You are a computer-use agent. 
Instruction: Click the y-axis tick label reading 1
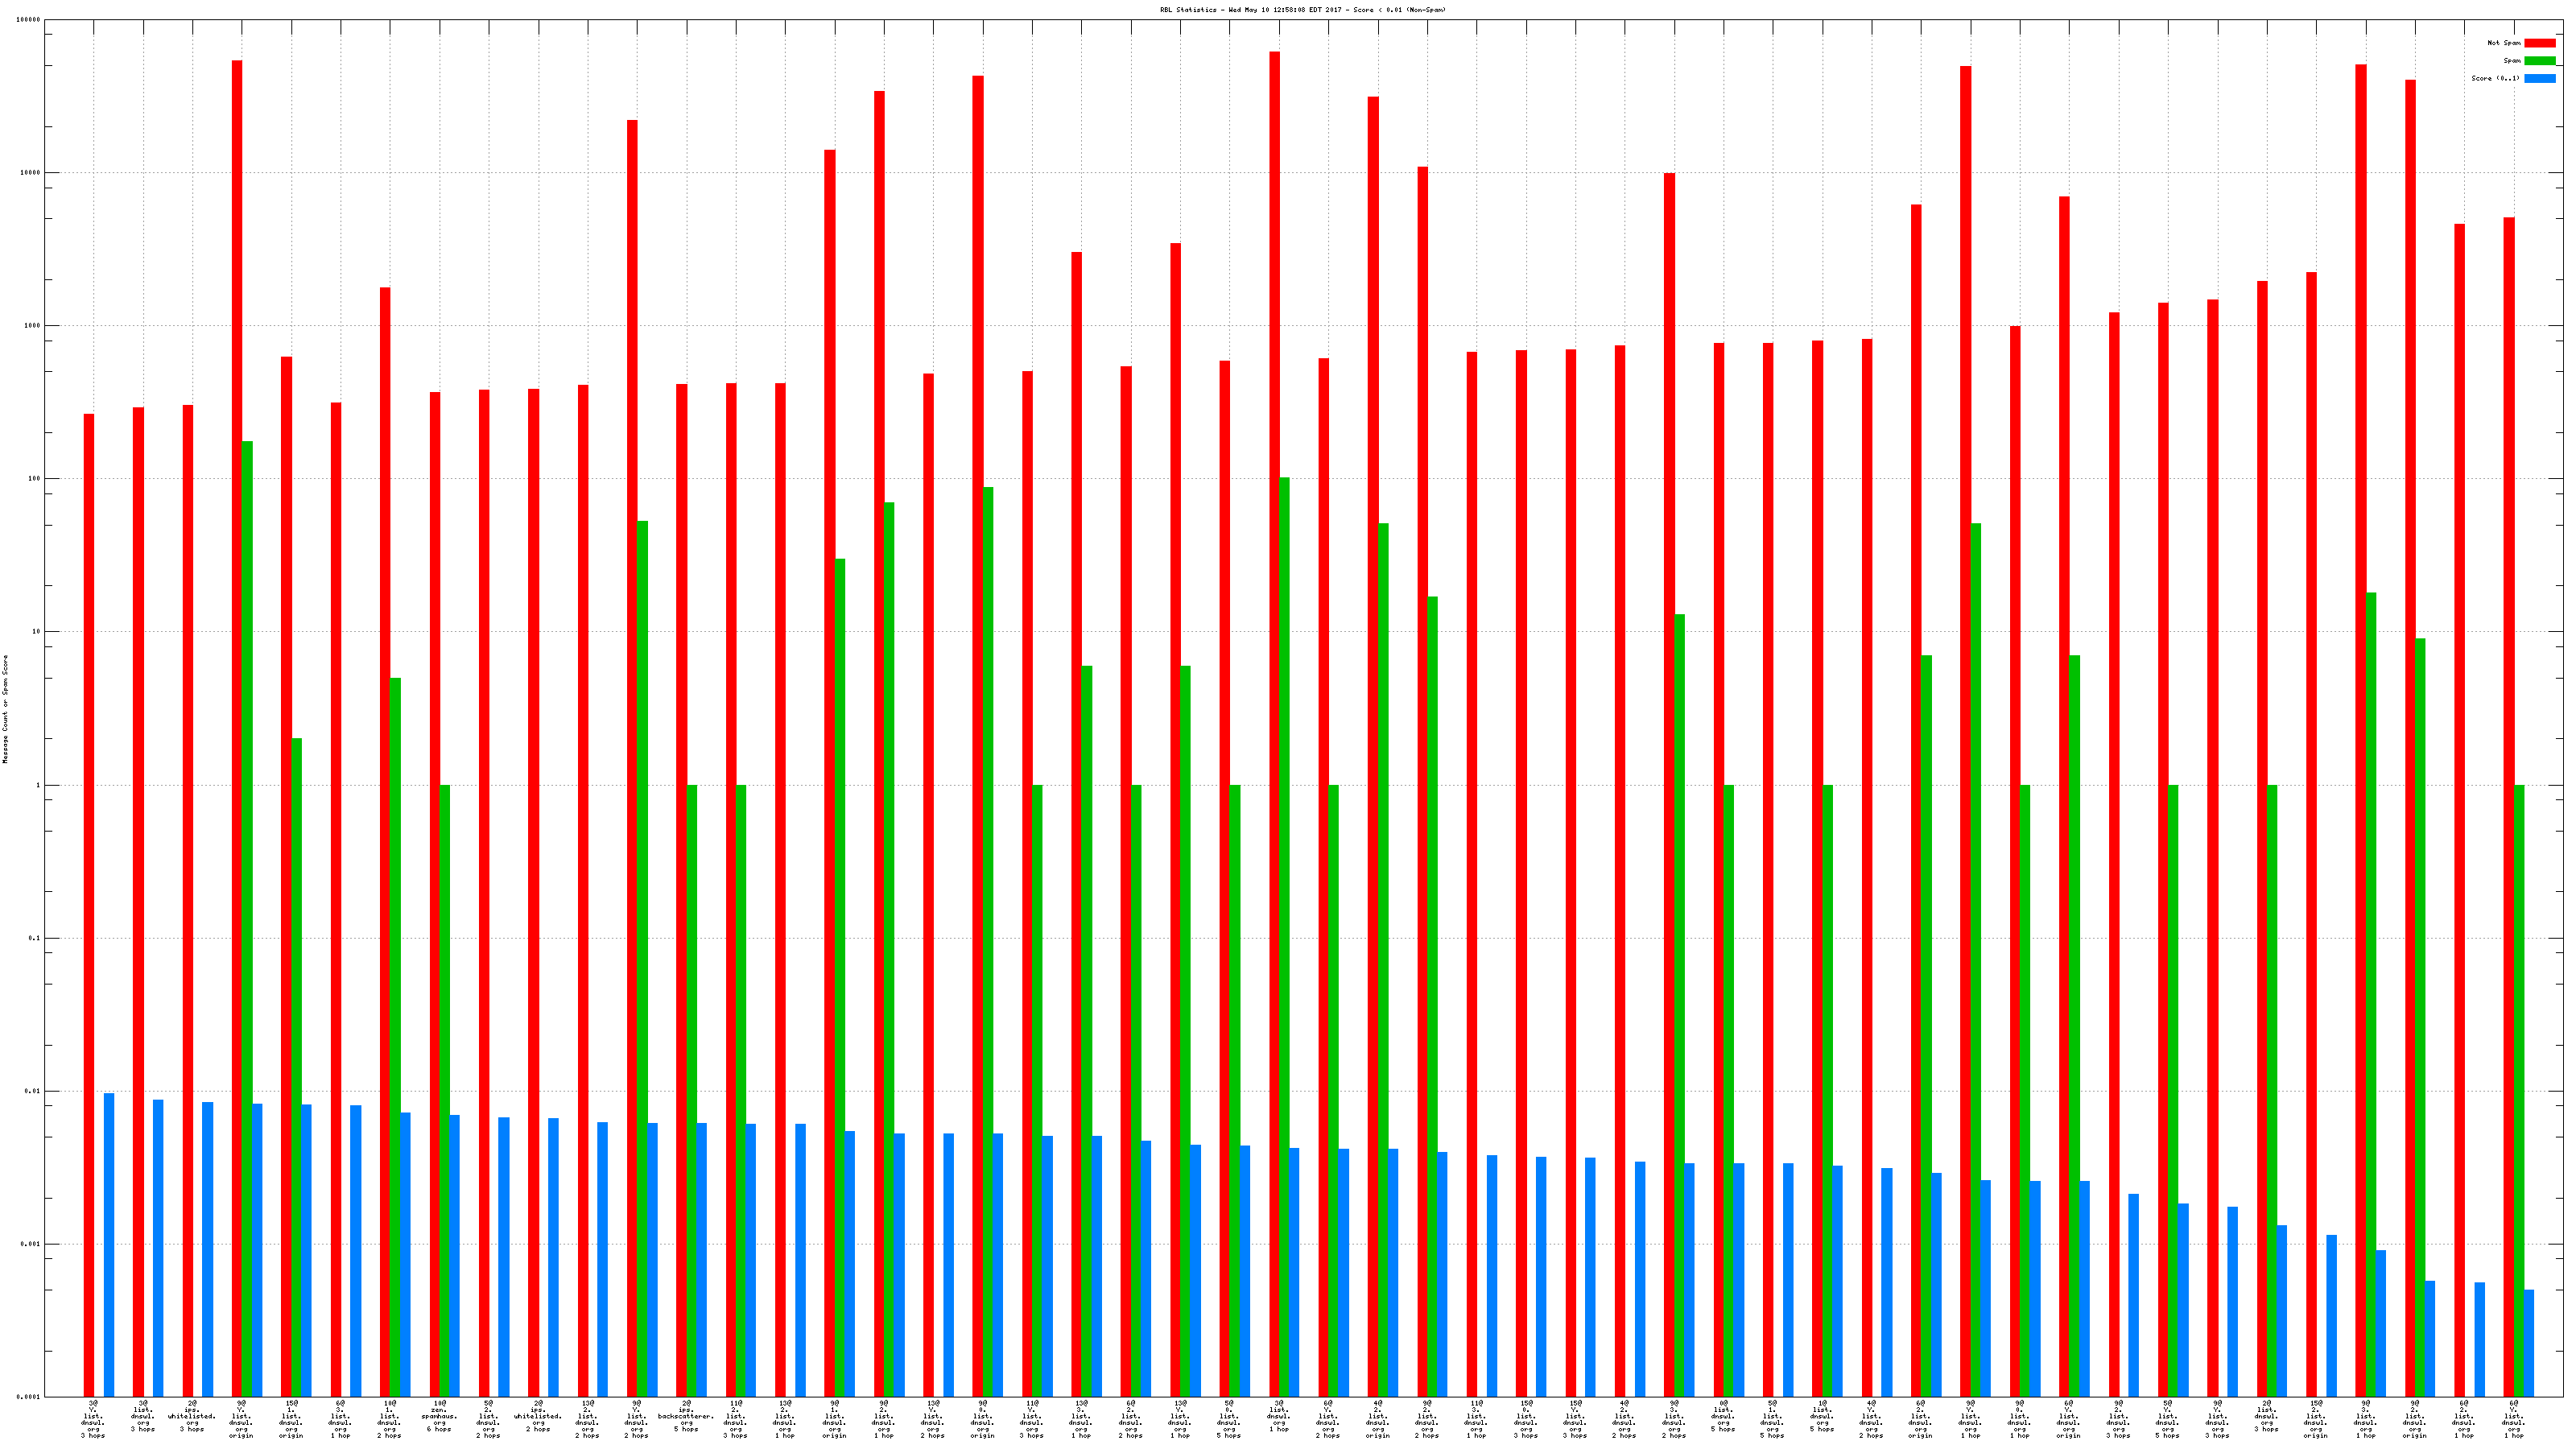pos(38,785)
